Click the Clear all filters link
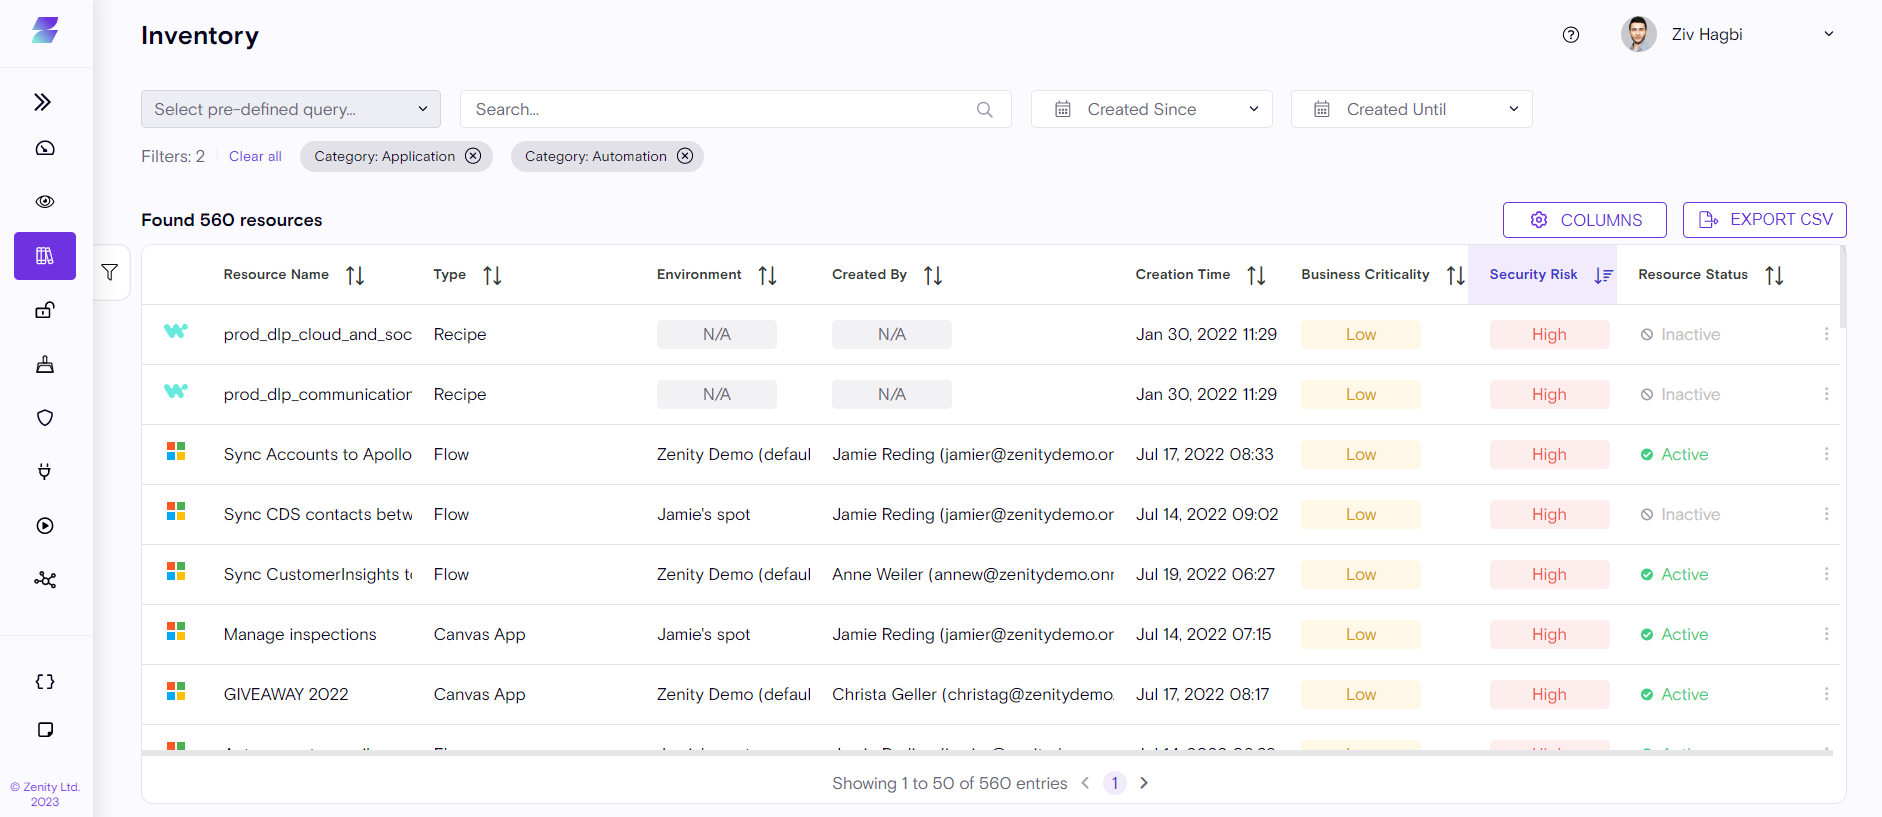This screenshot has width=1882, height=817. 255,156
